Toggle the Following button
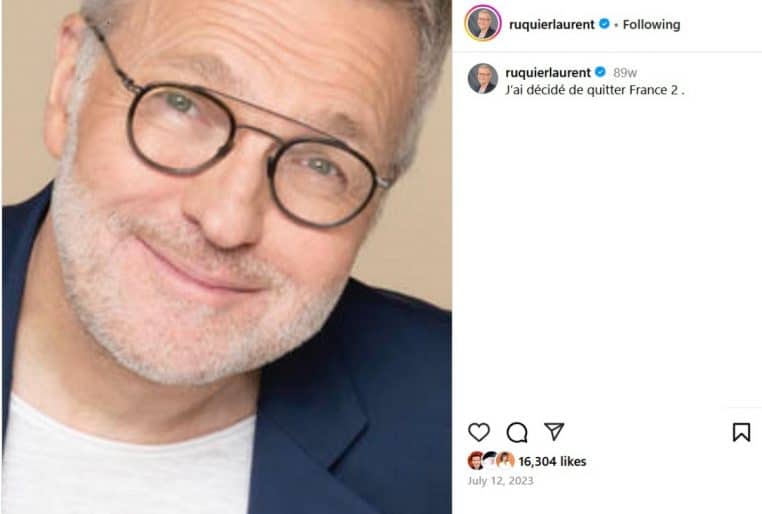The image size is (762, 514). tap(651, 24)
